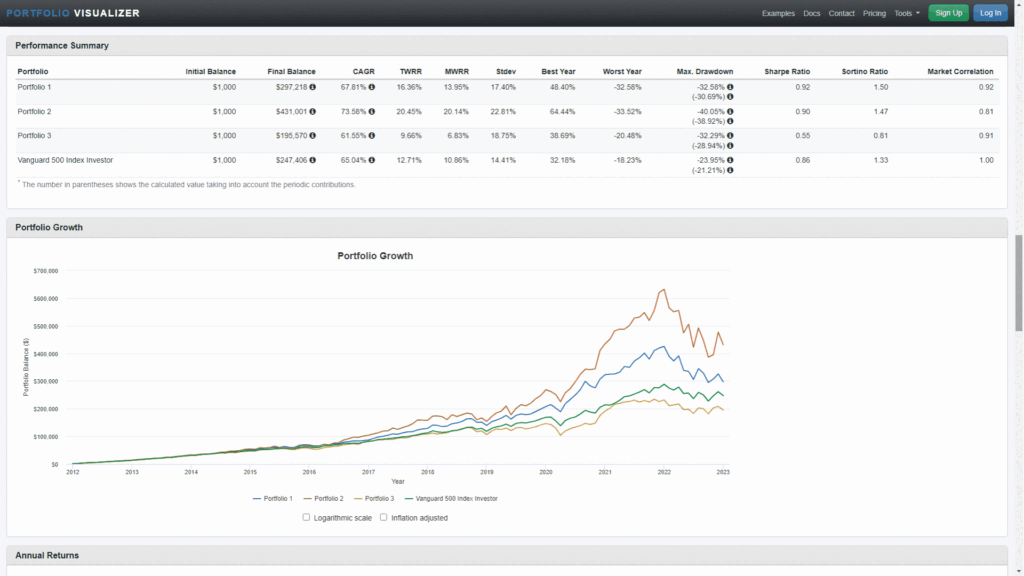Click info icon beside Portfolio 1 final balance
Image resolution: width=1024 pixels, height=576 pixels.
tap(312, 87)
